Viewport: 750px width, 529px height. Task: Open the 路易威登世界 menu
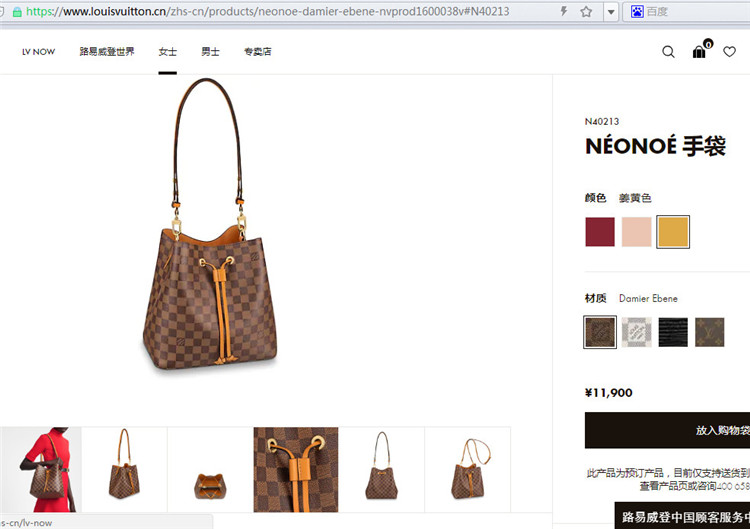coord(107,52)
